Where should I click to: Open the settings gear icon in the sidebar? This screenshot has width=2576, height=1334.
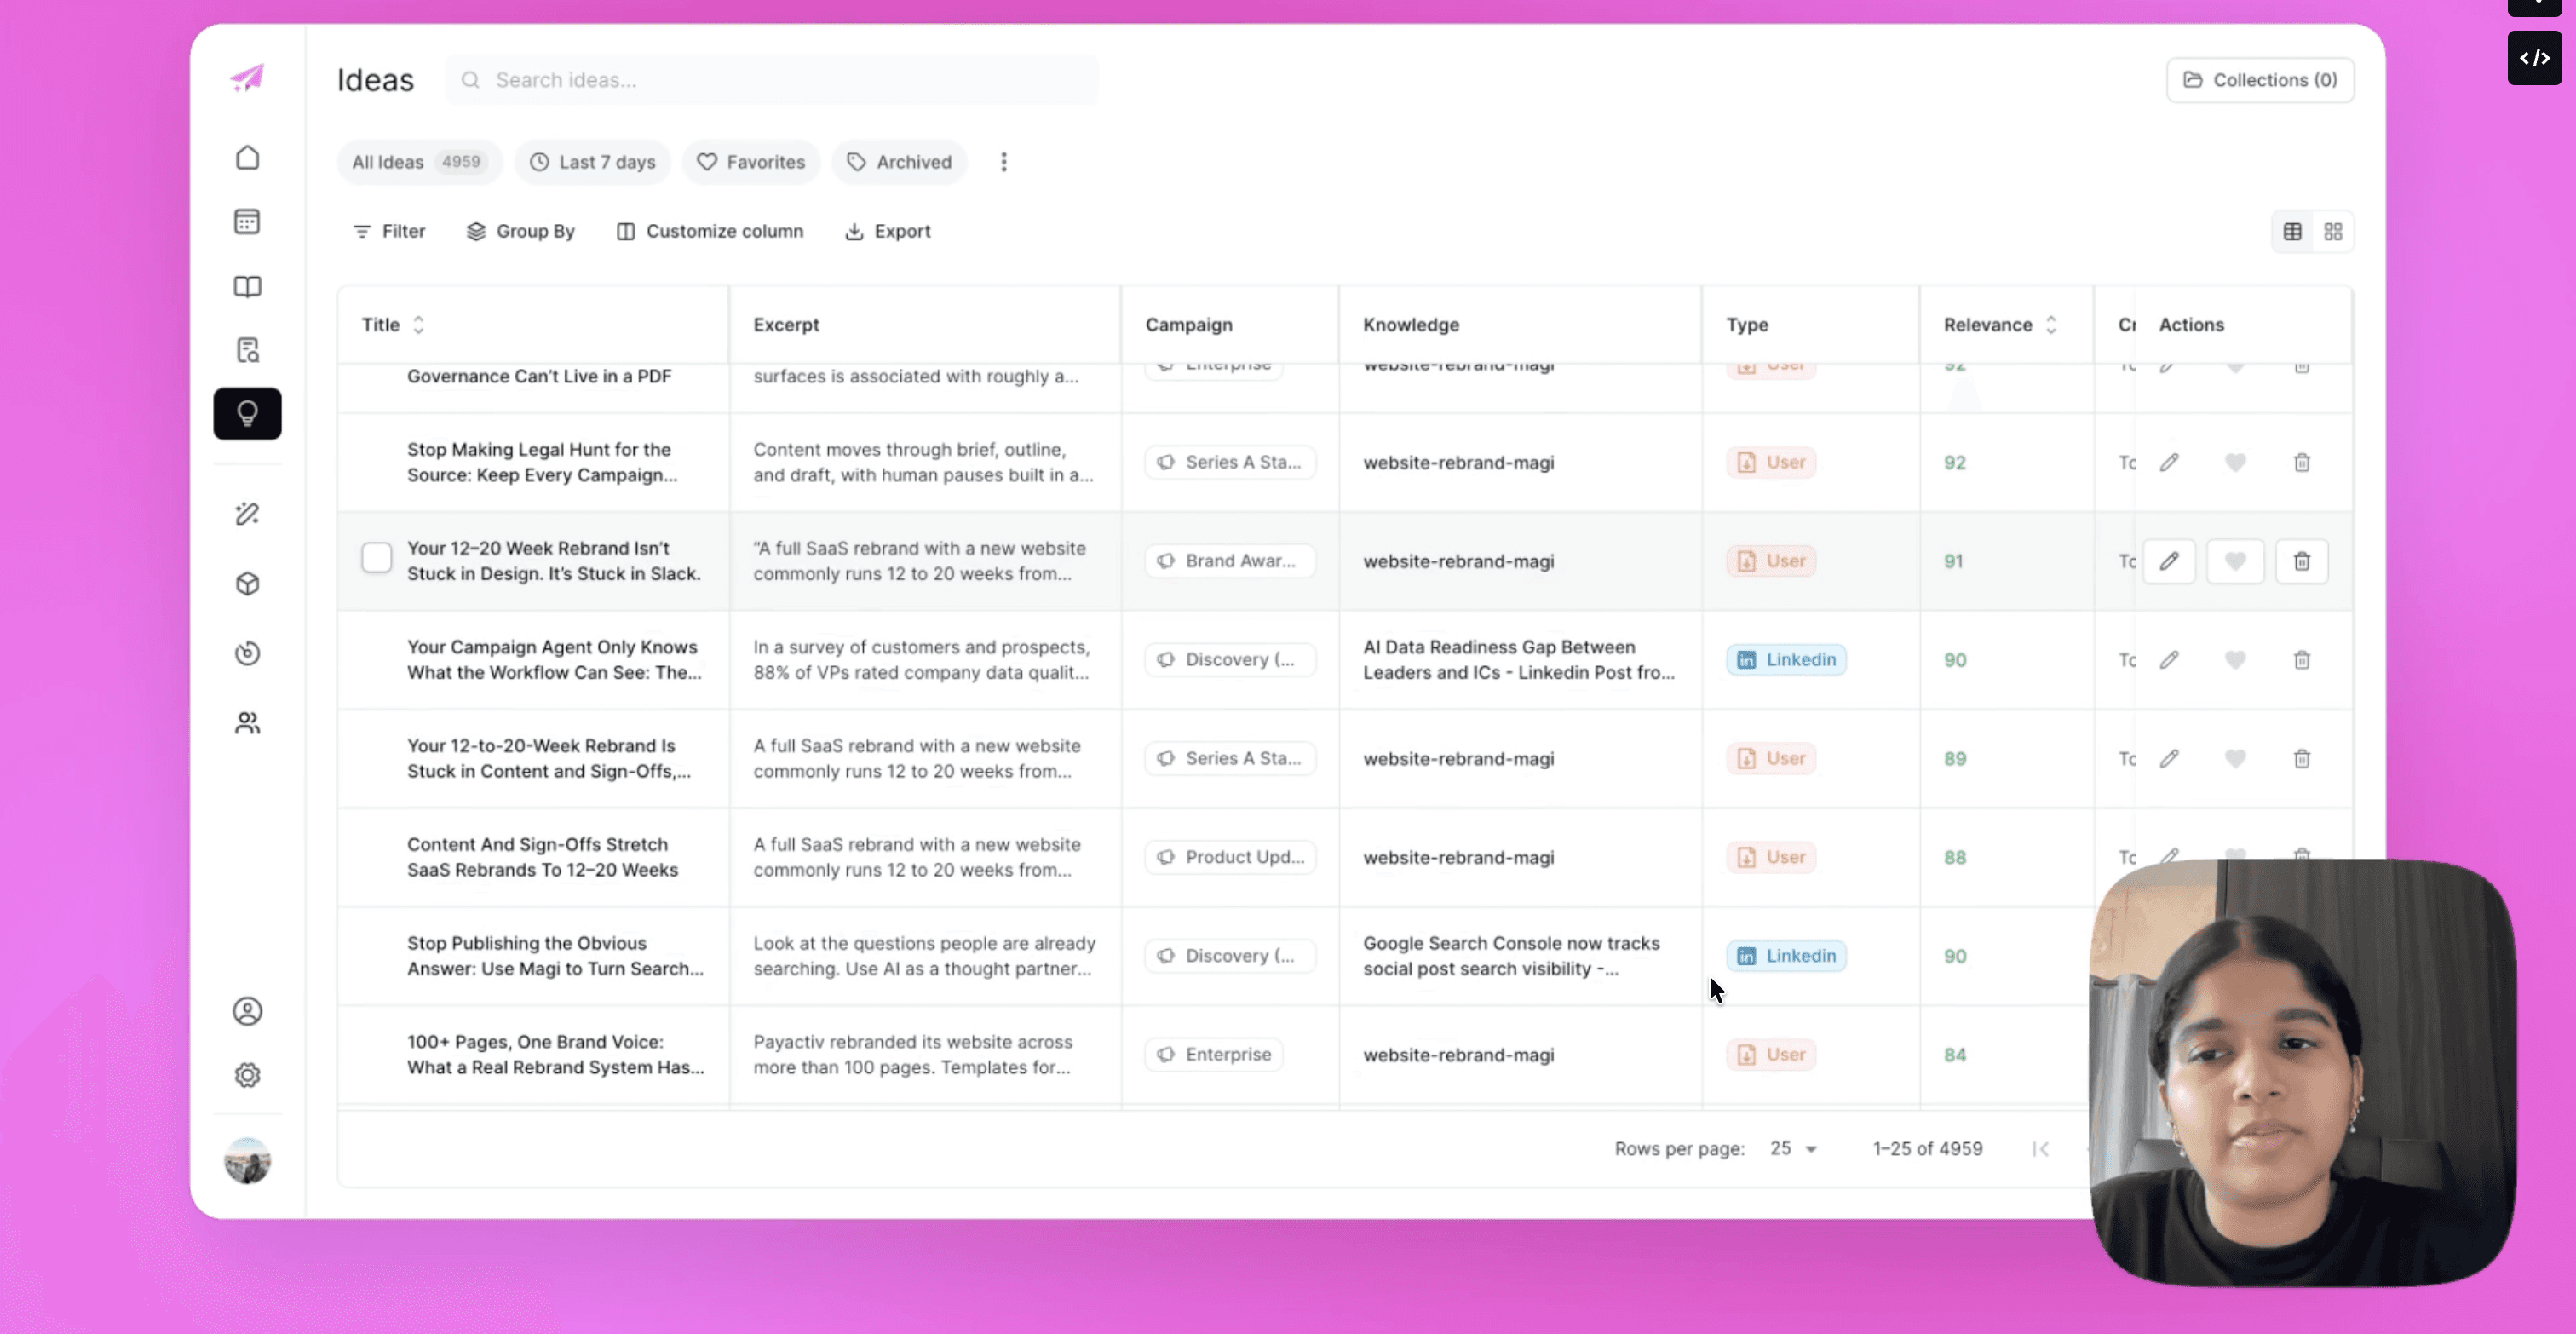(x=247, y=1075)
